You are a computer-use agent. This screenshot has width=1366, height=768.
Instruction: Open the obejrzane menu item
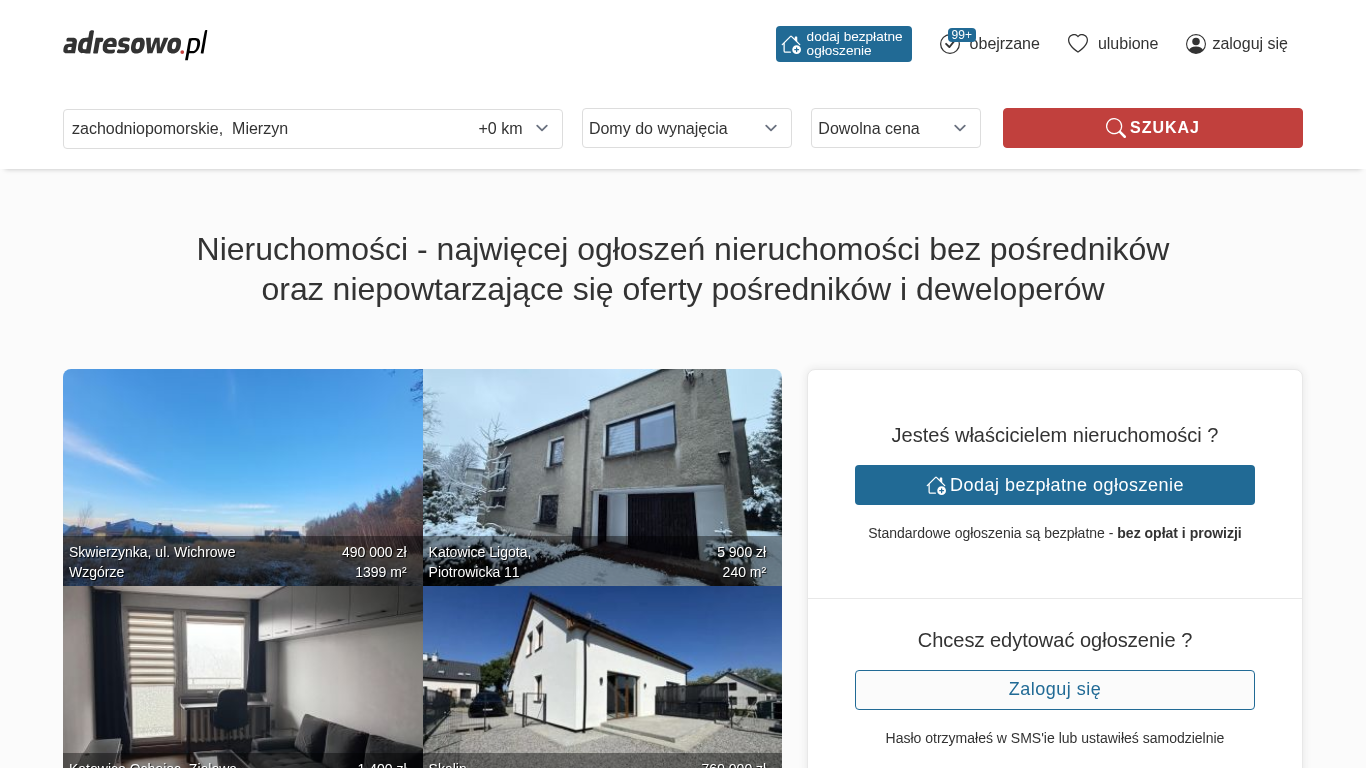pos(1004,44)
